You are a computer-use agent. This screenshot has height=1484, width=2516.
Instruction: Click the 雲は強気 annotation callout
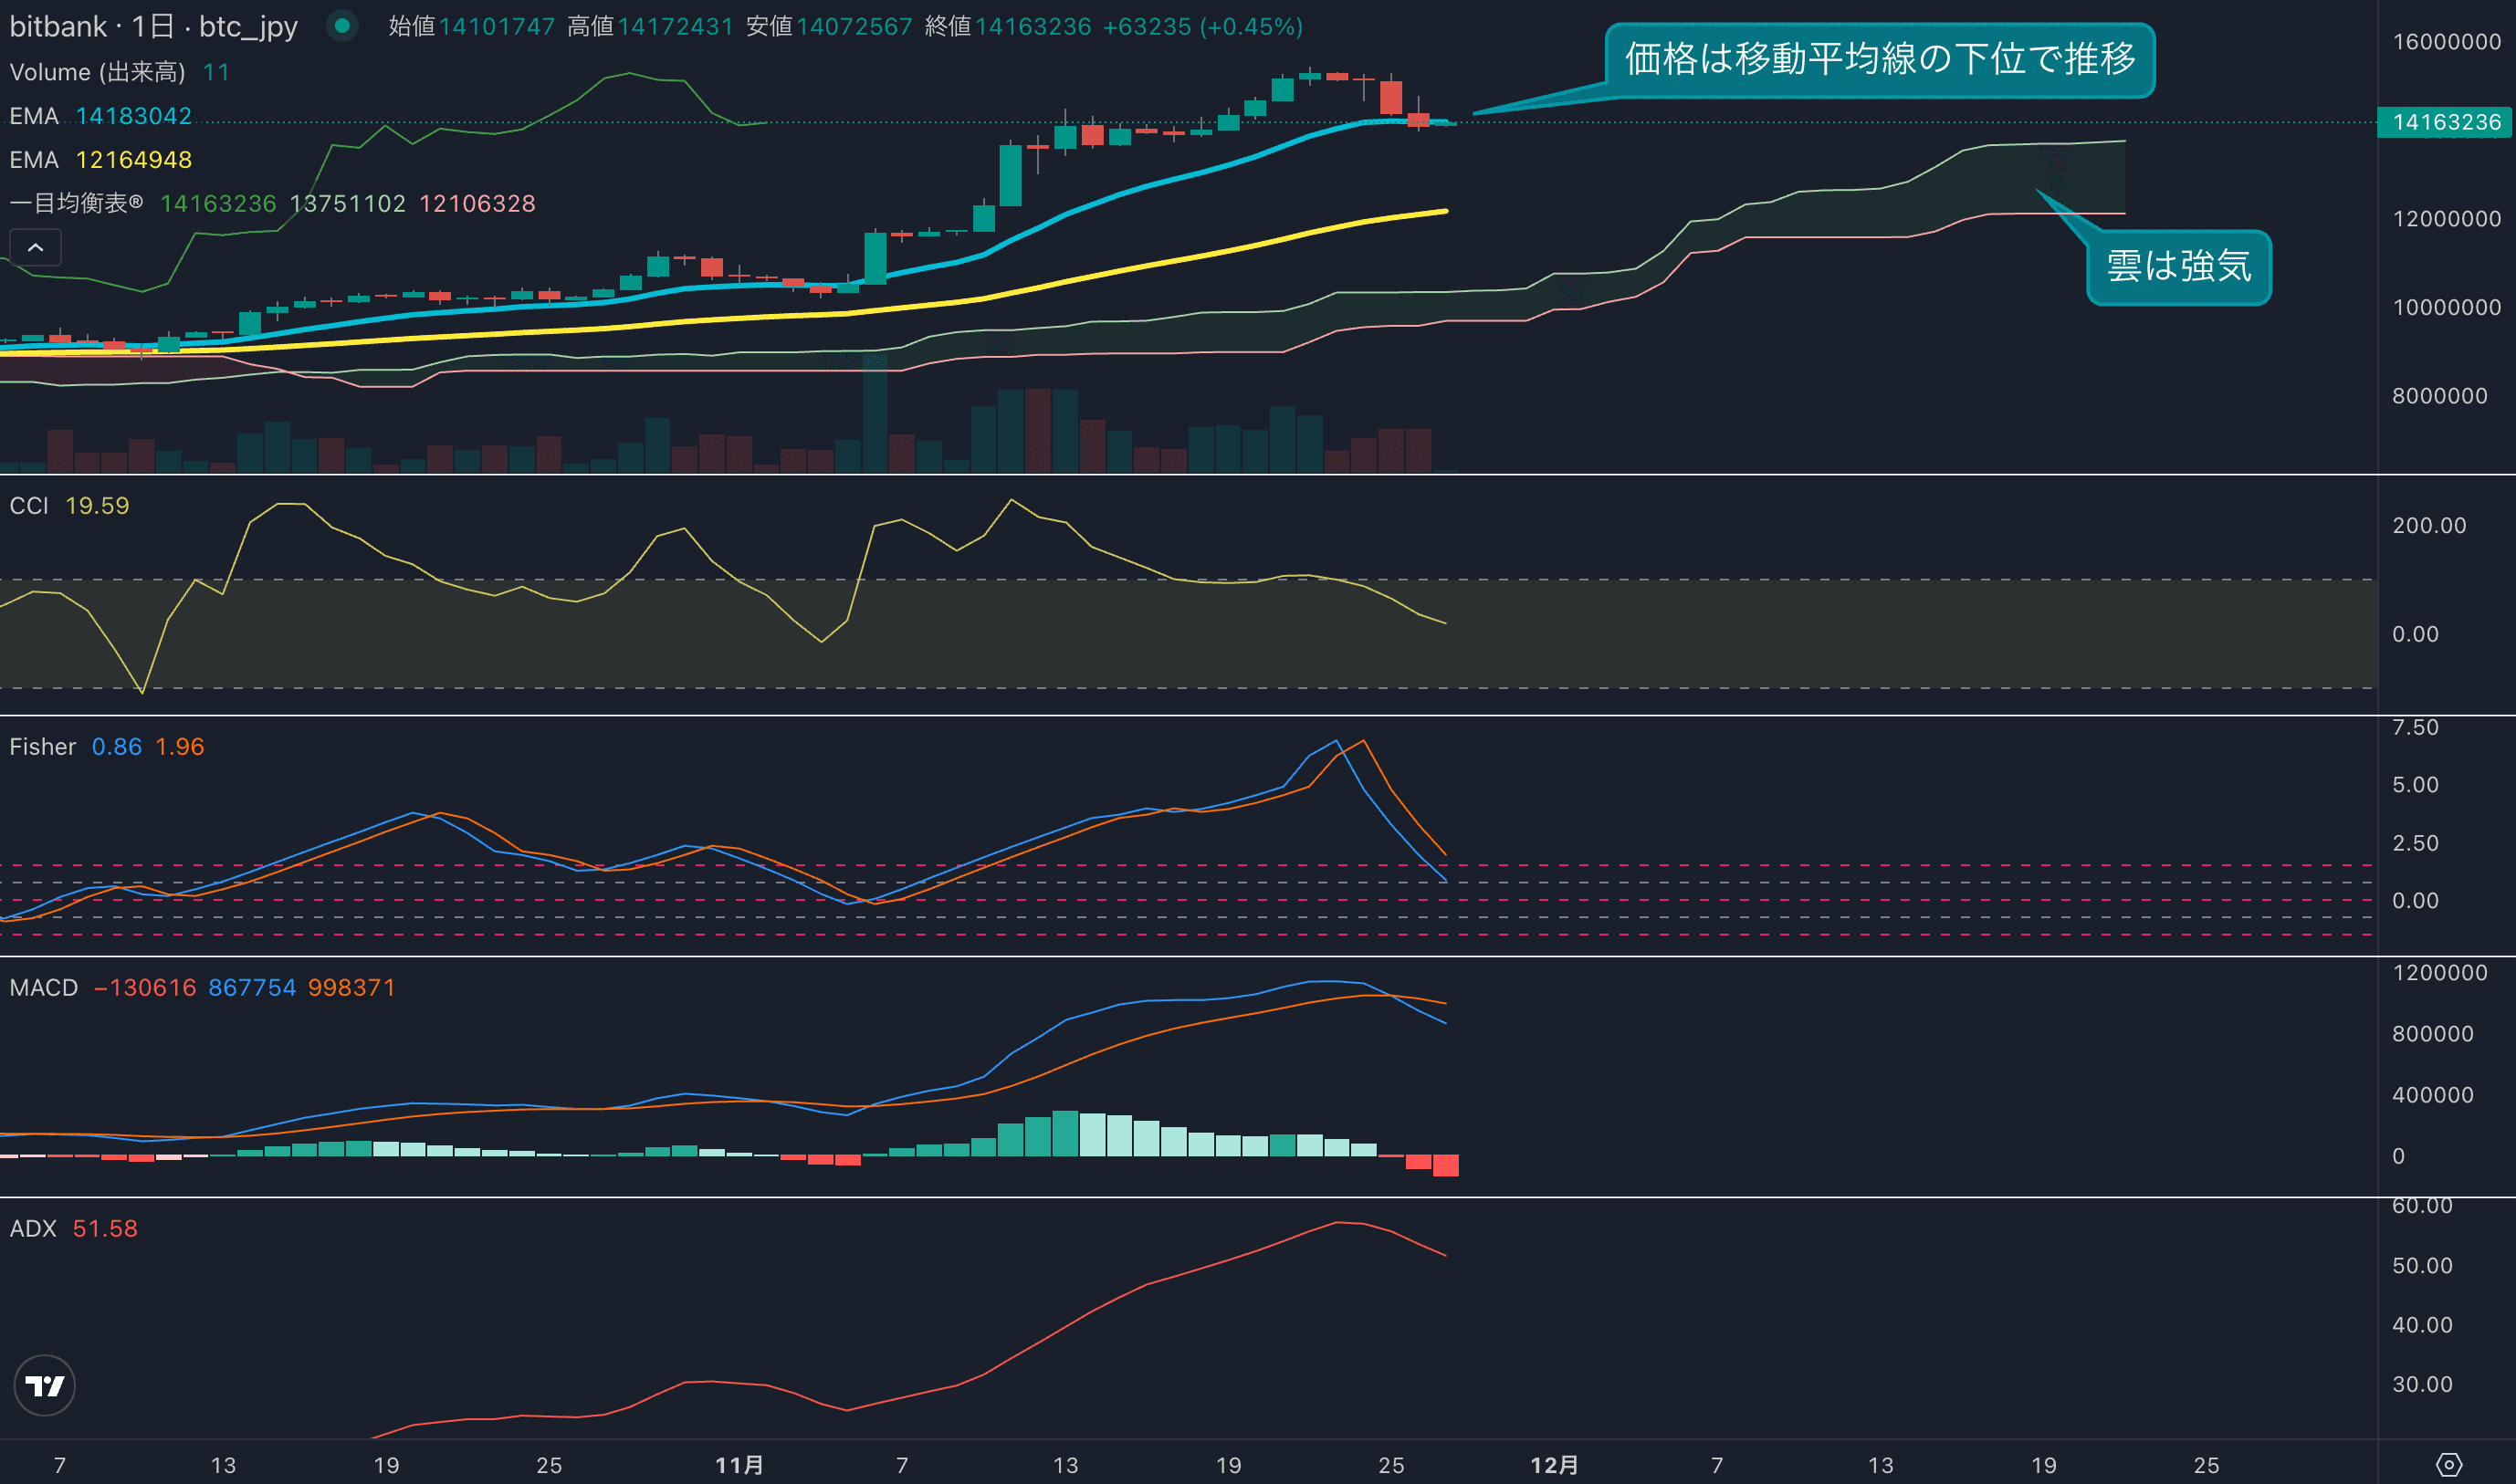tap(2178, 267)
